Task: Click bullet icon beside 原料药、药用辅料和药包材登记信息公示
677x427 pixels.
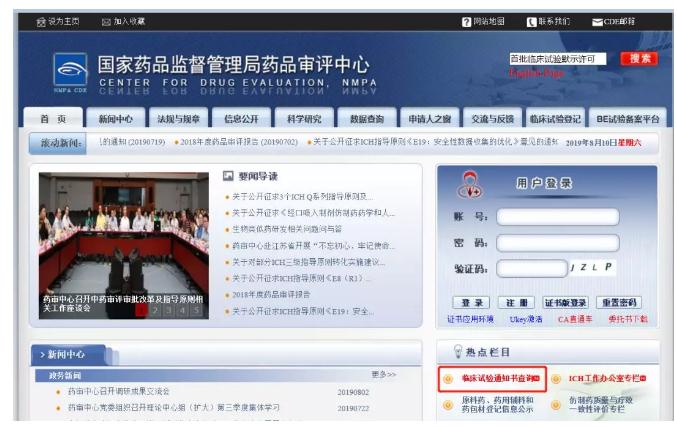Action: [x=448, y=405]
